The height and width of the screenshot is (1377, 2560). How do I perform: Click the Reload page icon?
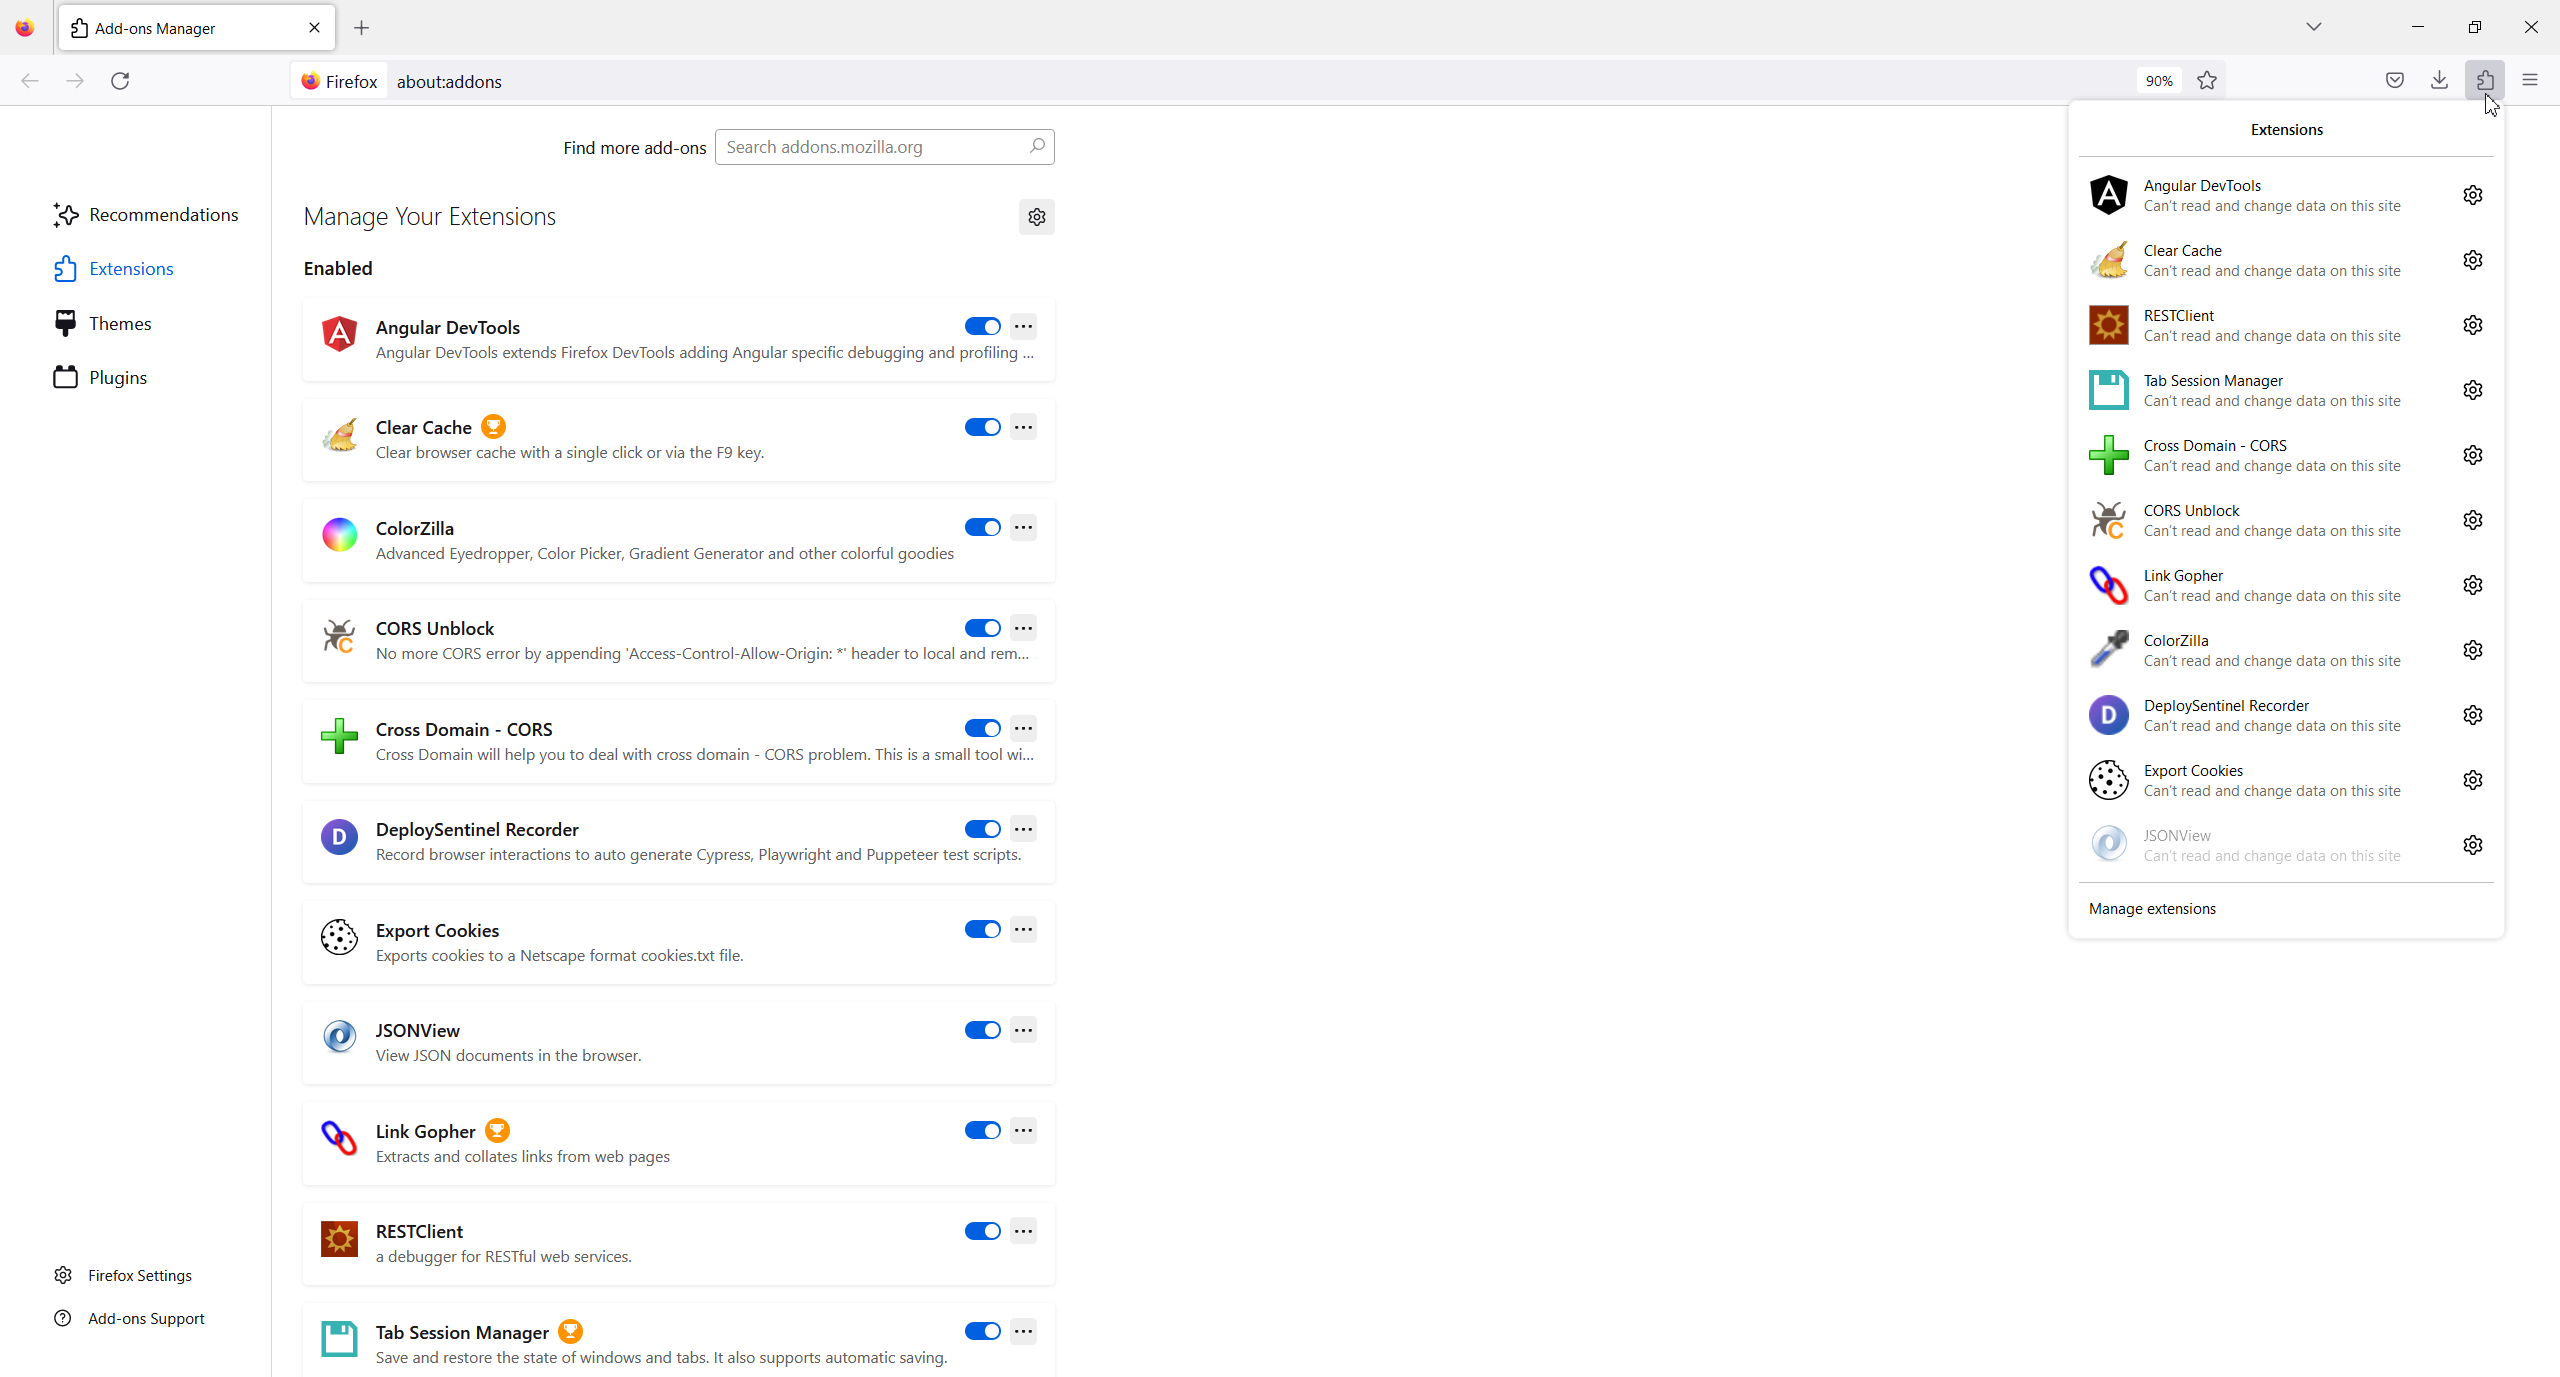point(120,80)
